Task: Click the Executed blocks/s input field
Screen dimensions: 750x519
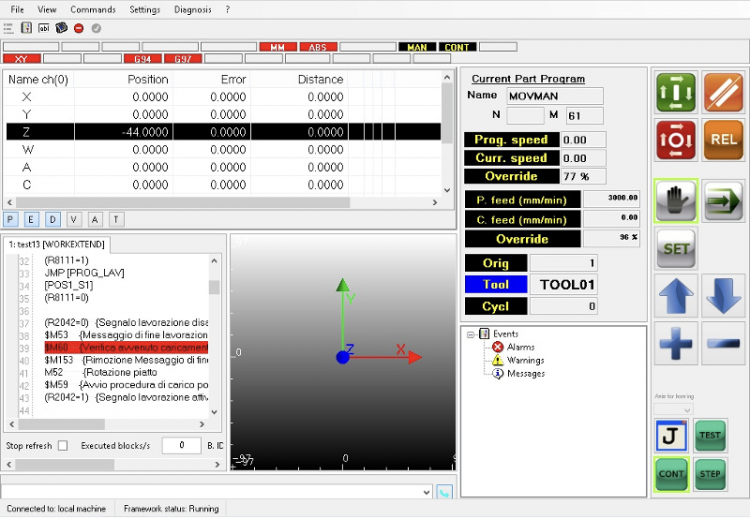Action: (181, 445)
